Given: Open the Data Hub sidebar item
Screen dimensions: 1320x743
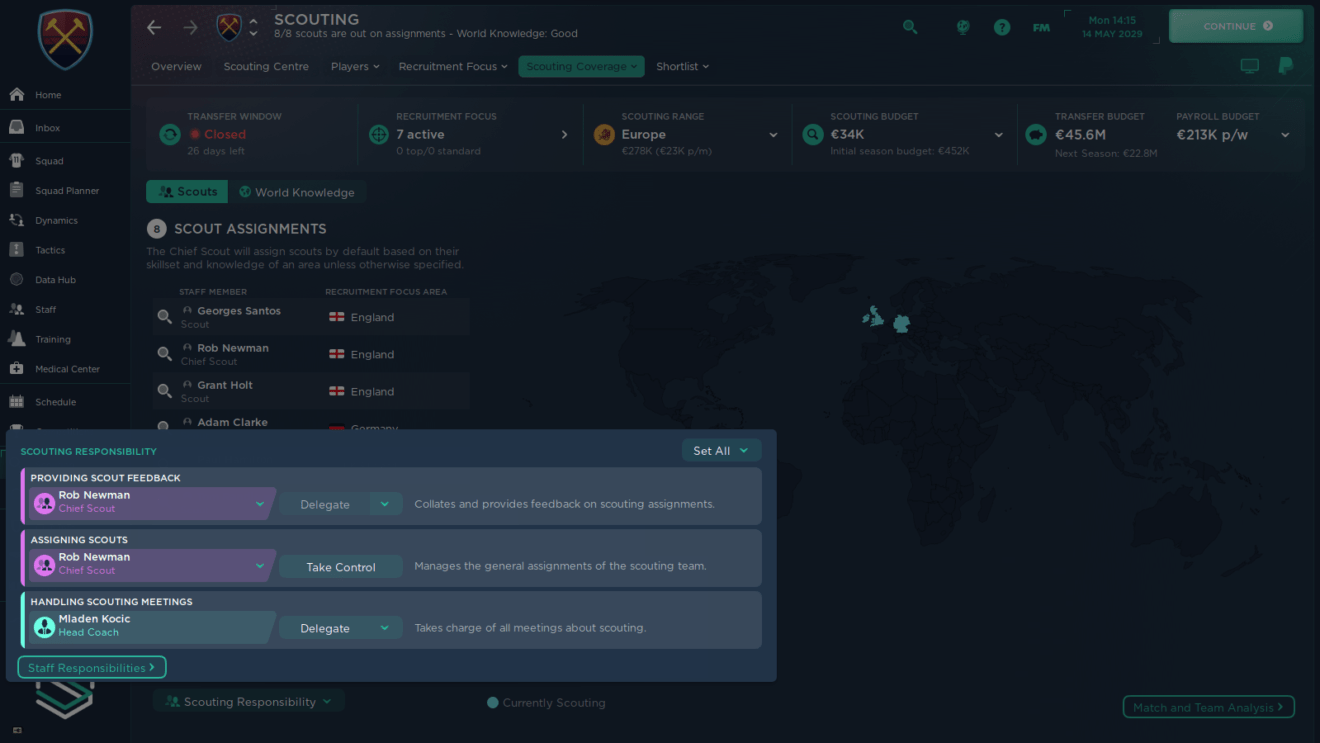Looking at the screenshot, I should tap(55, 280).
